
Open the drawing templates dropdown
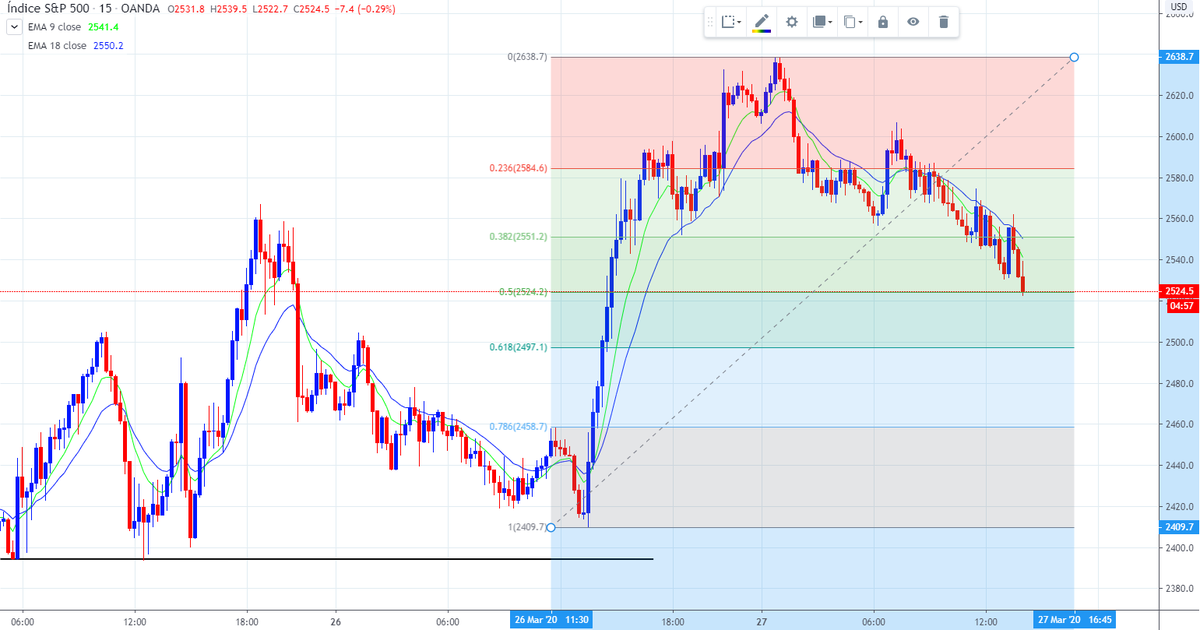(733, 21)
